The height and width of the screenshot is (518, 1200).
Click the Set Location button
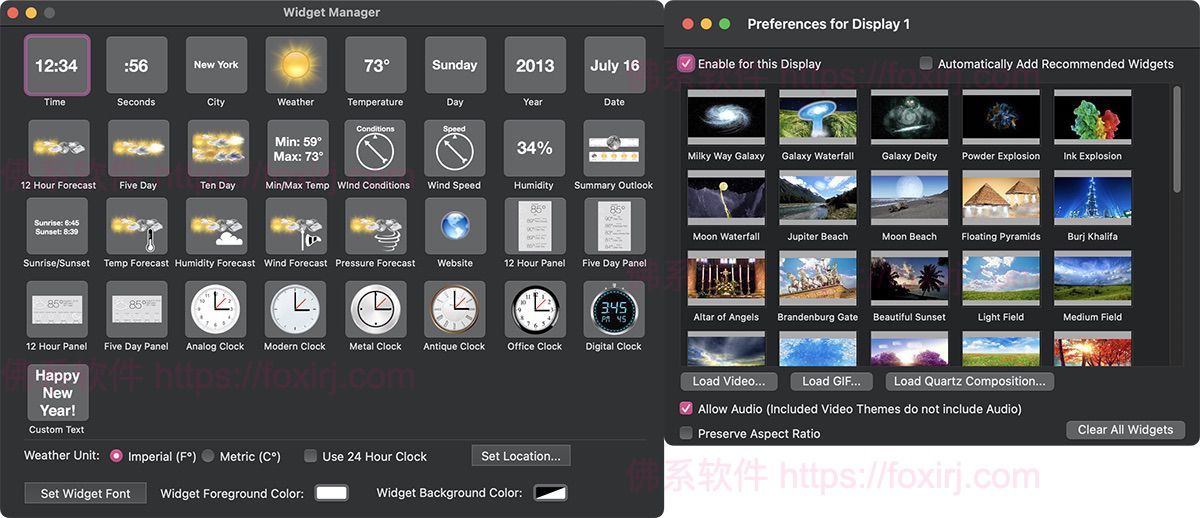pyautogui.click(x=521, y=456)
